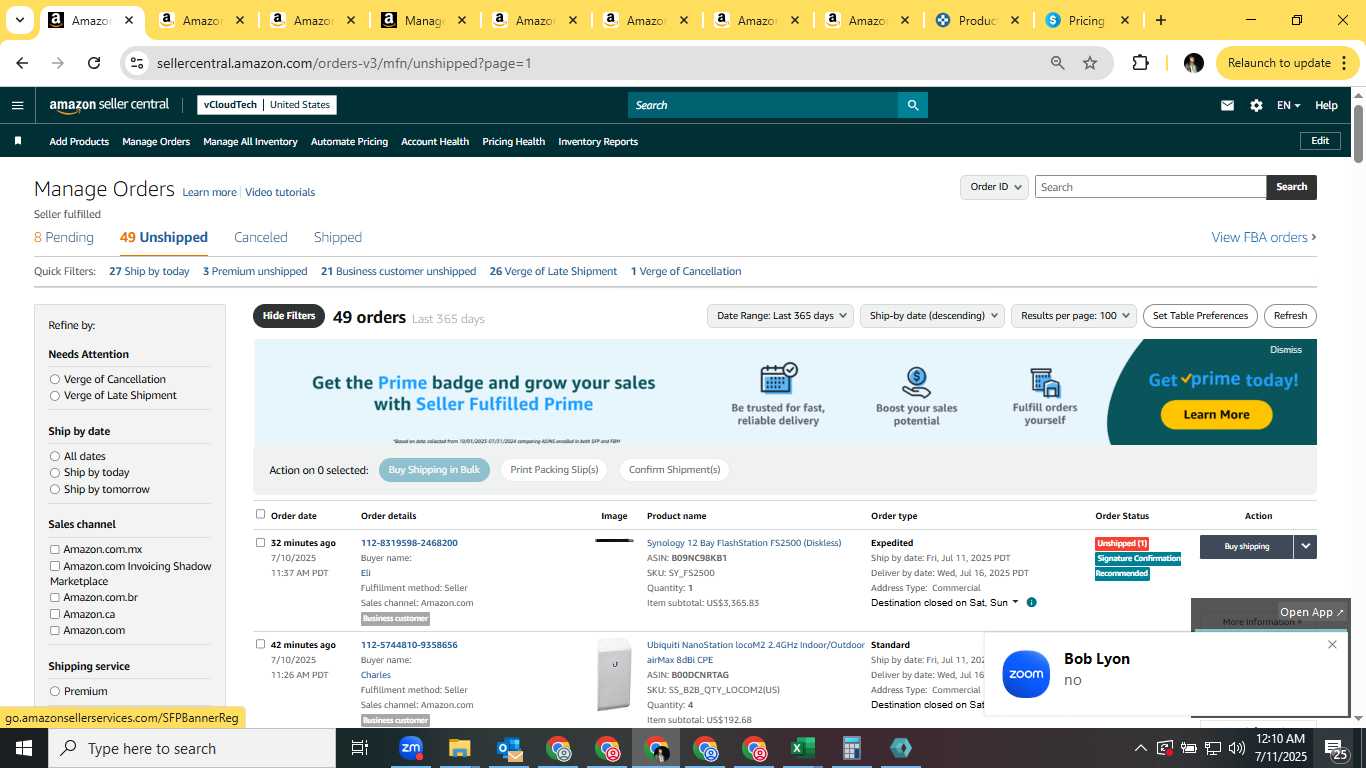Expand Destination closed on Sat, Sun details
The height and width of the screenshot is (768, 1366).
point(1015,602)
